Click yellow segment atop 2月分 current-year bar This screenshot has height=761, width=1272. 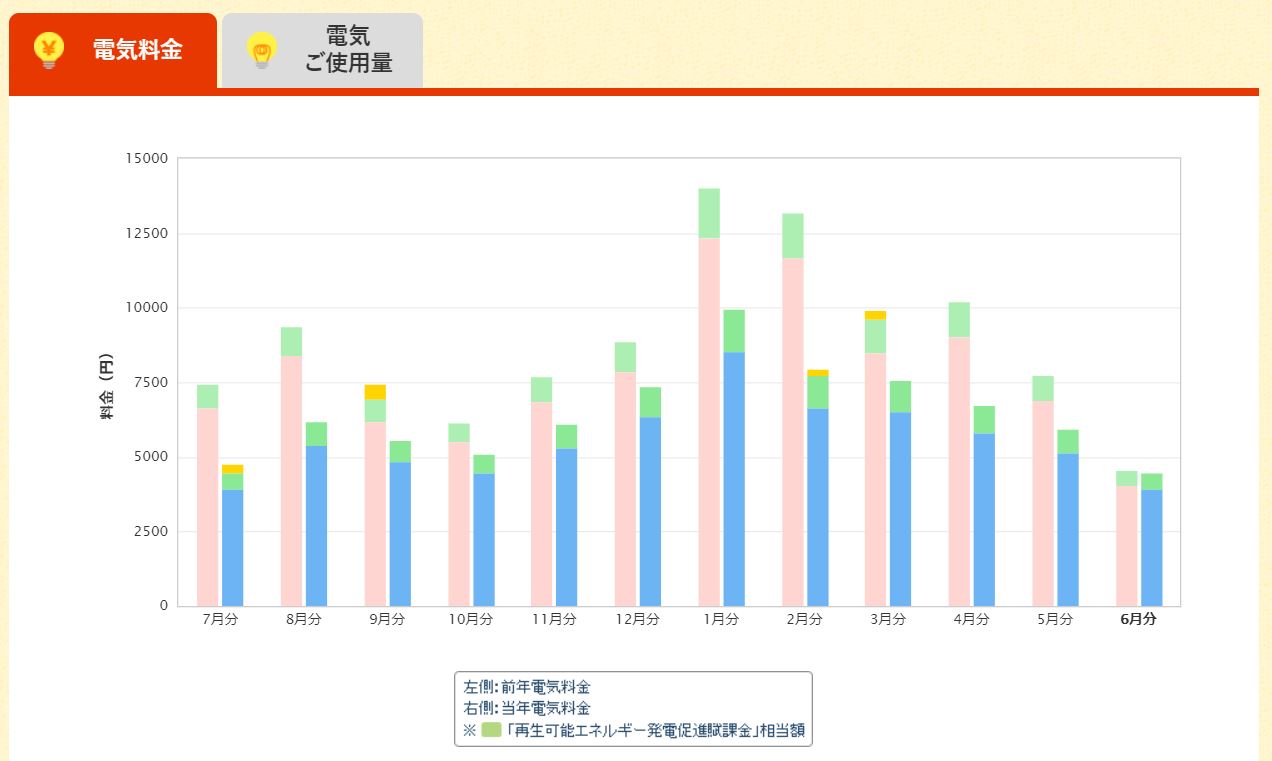818,373
